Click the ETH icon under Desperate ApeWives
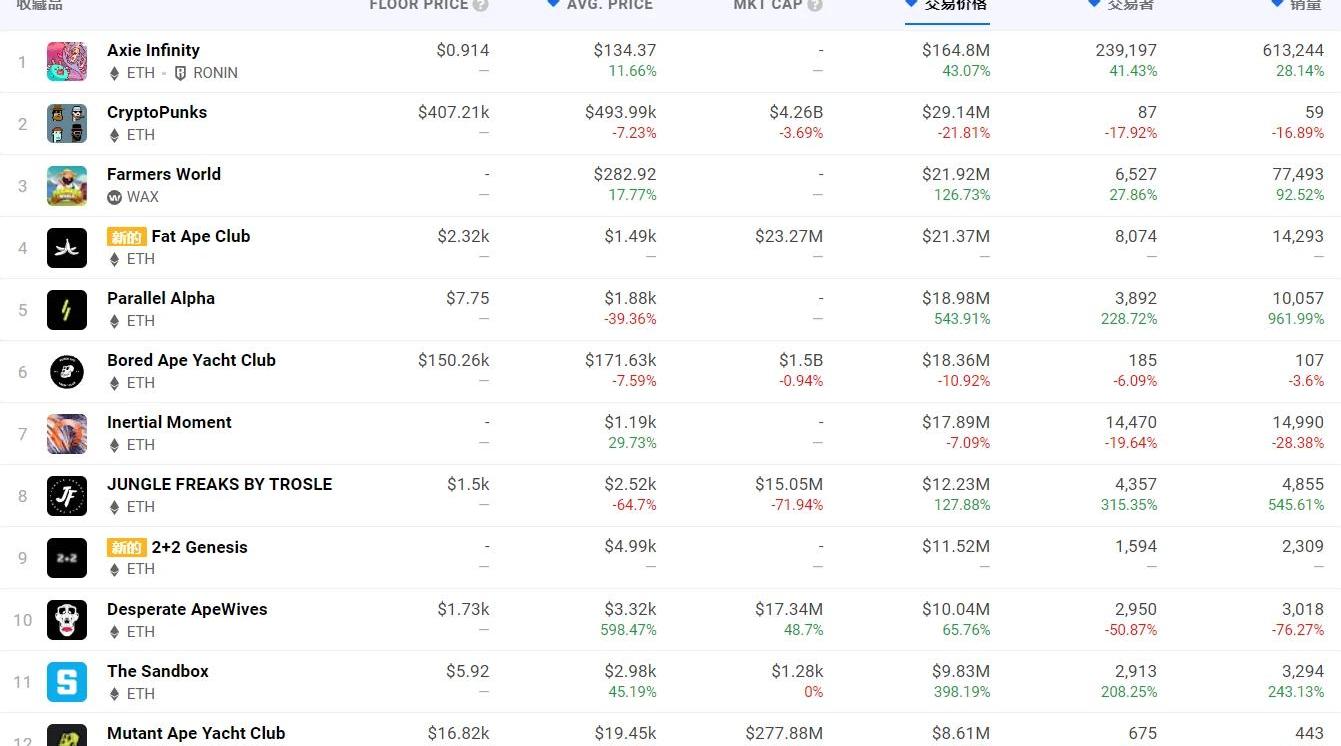Screen dimensions: 1341x746 click(114, 632)
